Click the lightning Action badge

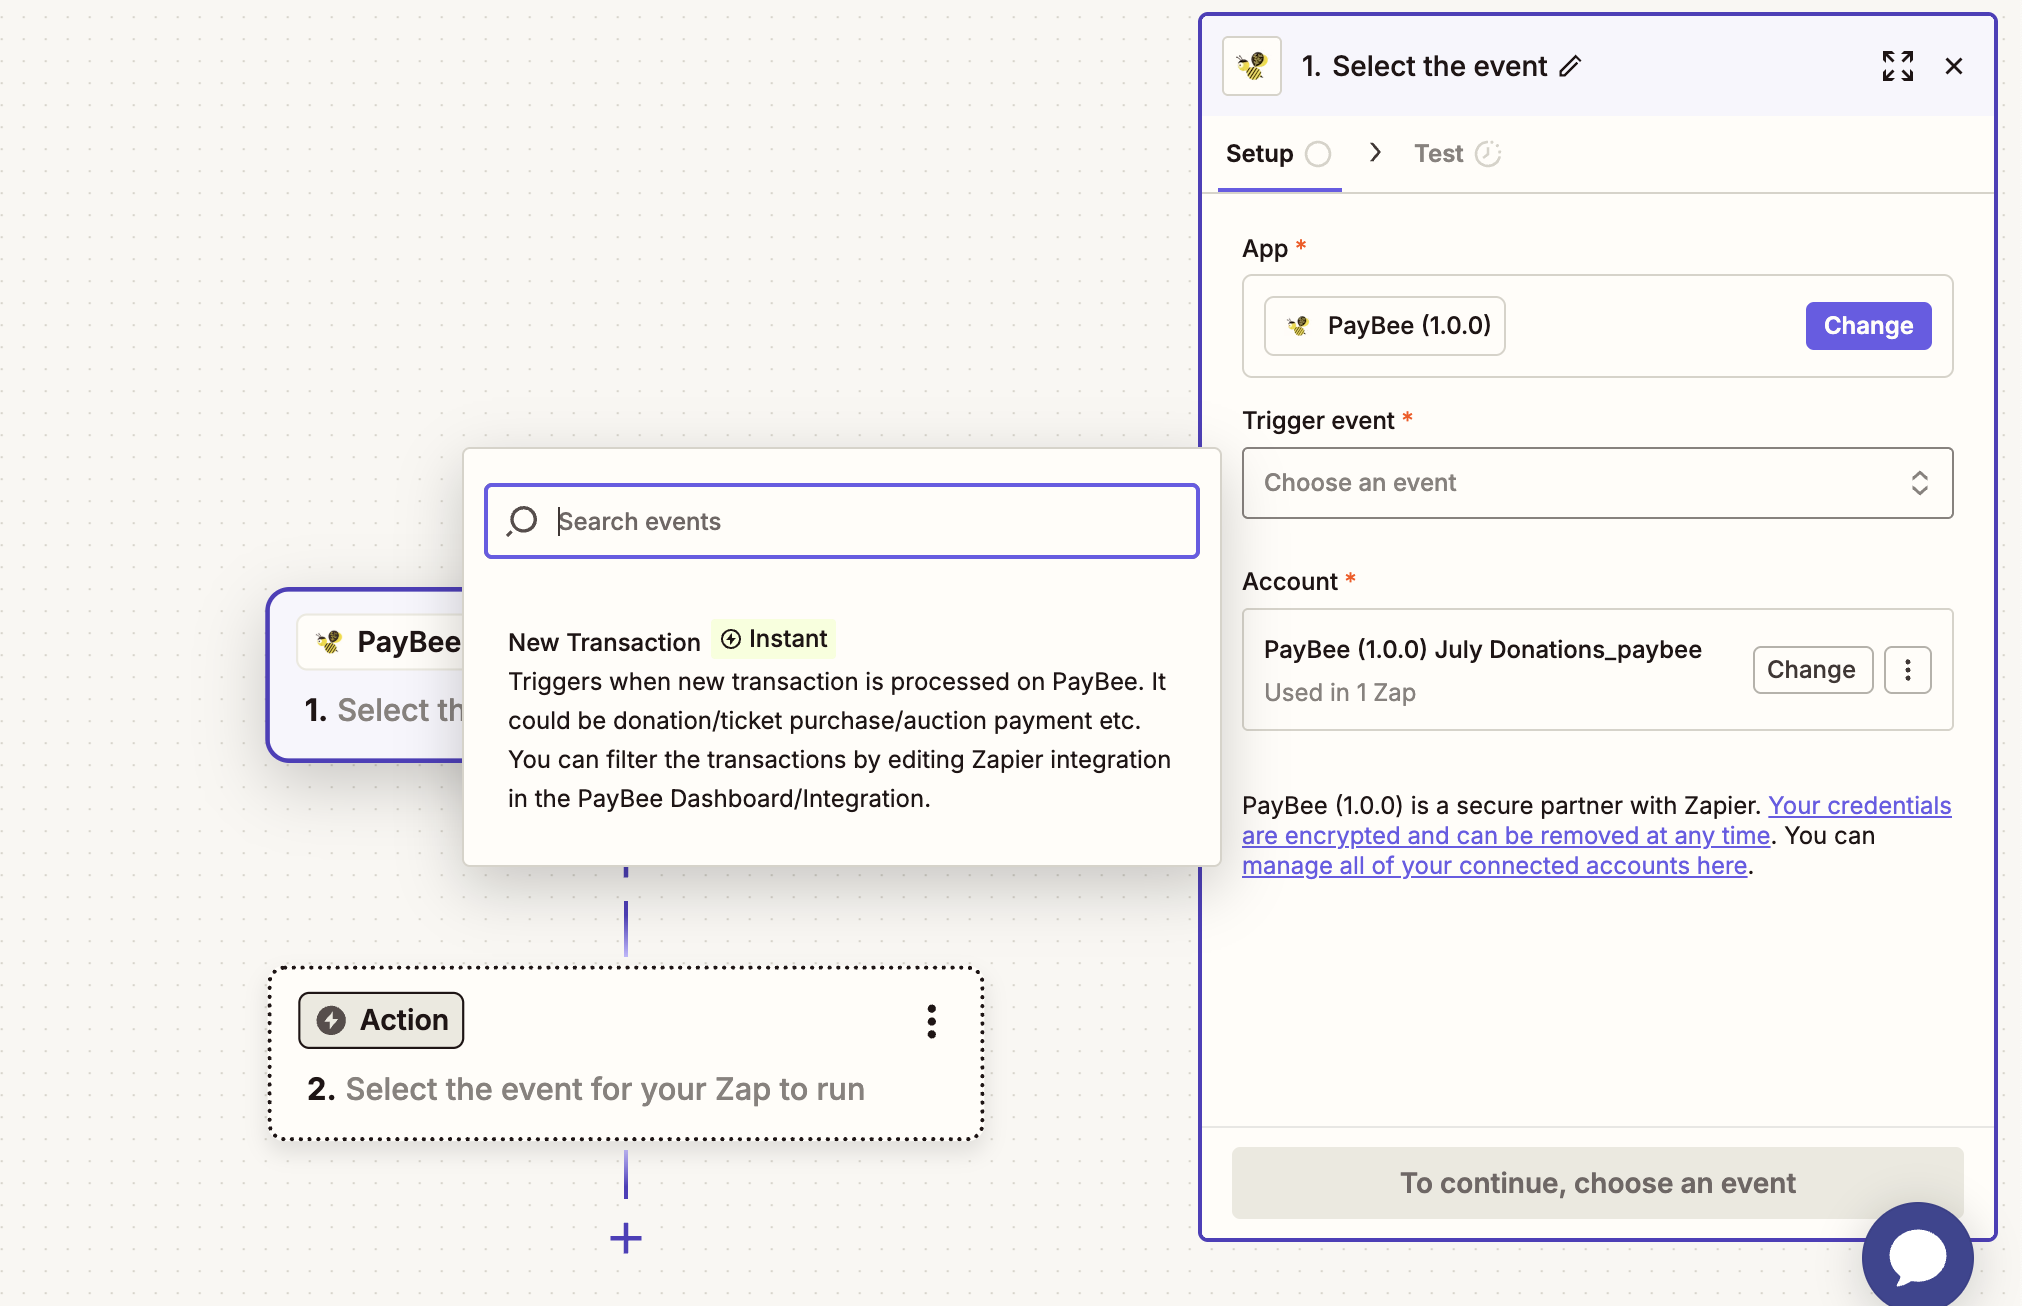[x=381, y=1020]
